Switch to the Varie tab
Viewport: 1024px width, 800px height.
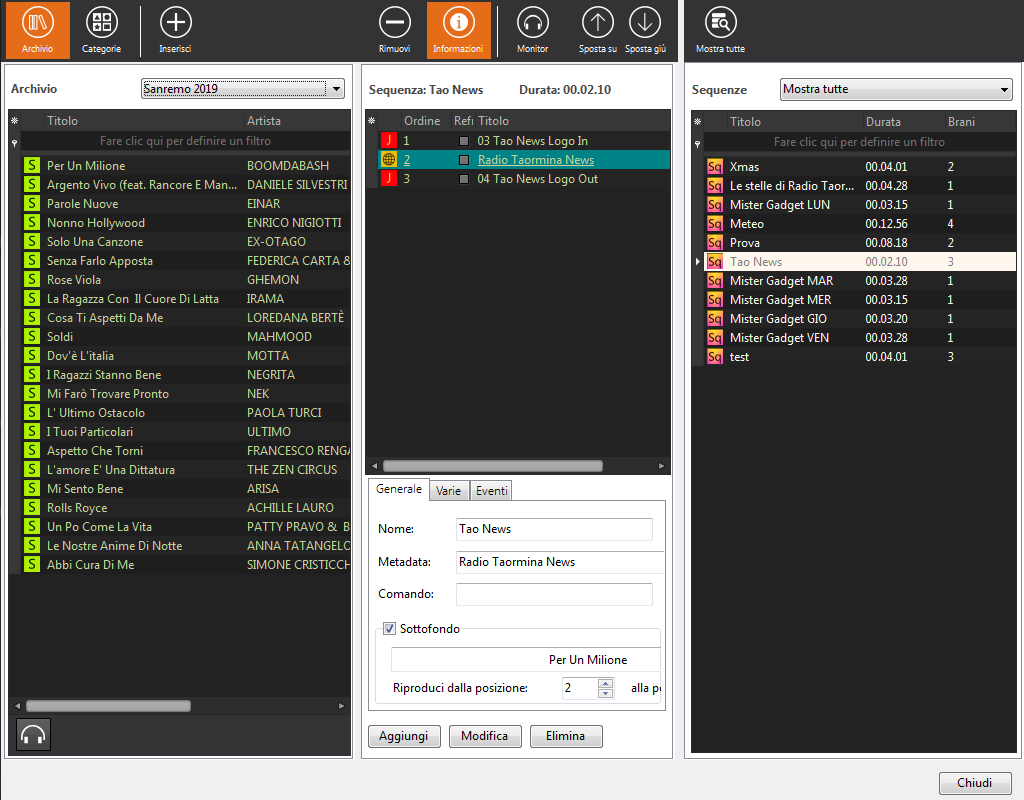[x=449, y=491]
